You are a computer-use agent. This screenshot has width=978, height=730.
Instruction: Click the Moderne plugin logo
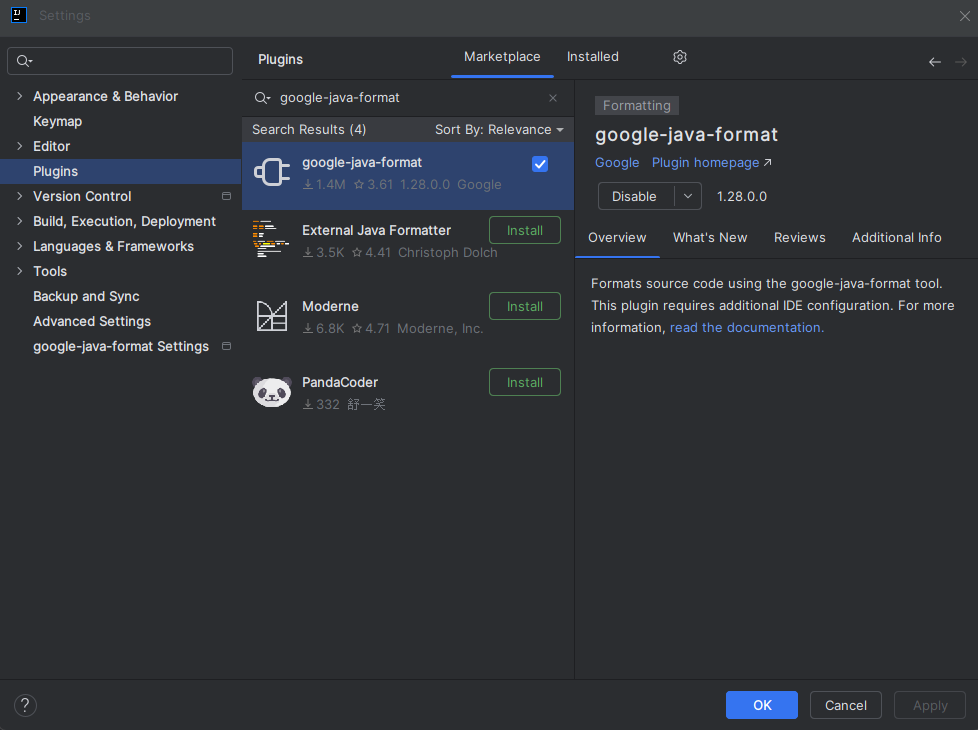point(272,315)
